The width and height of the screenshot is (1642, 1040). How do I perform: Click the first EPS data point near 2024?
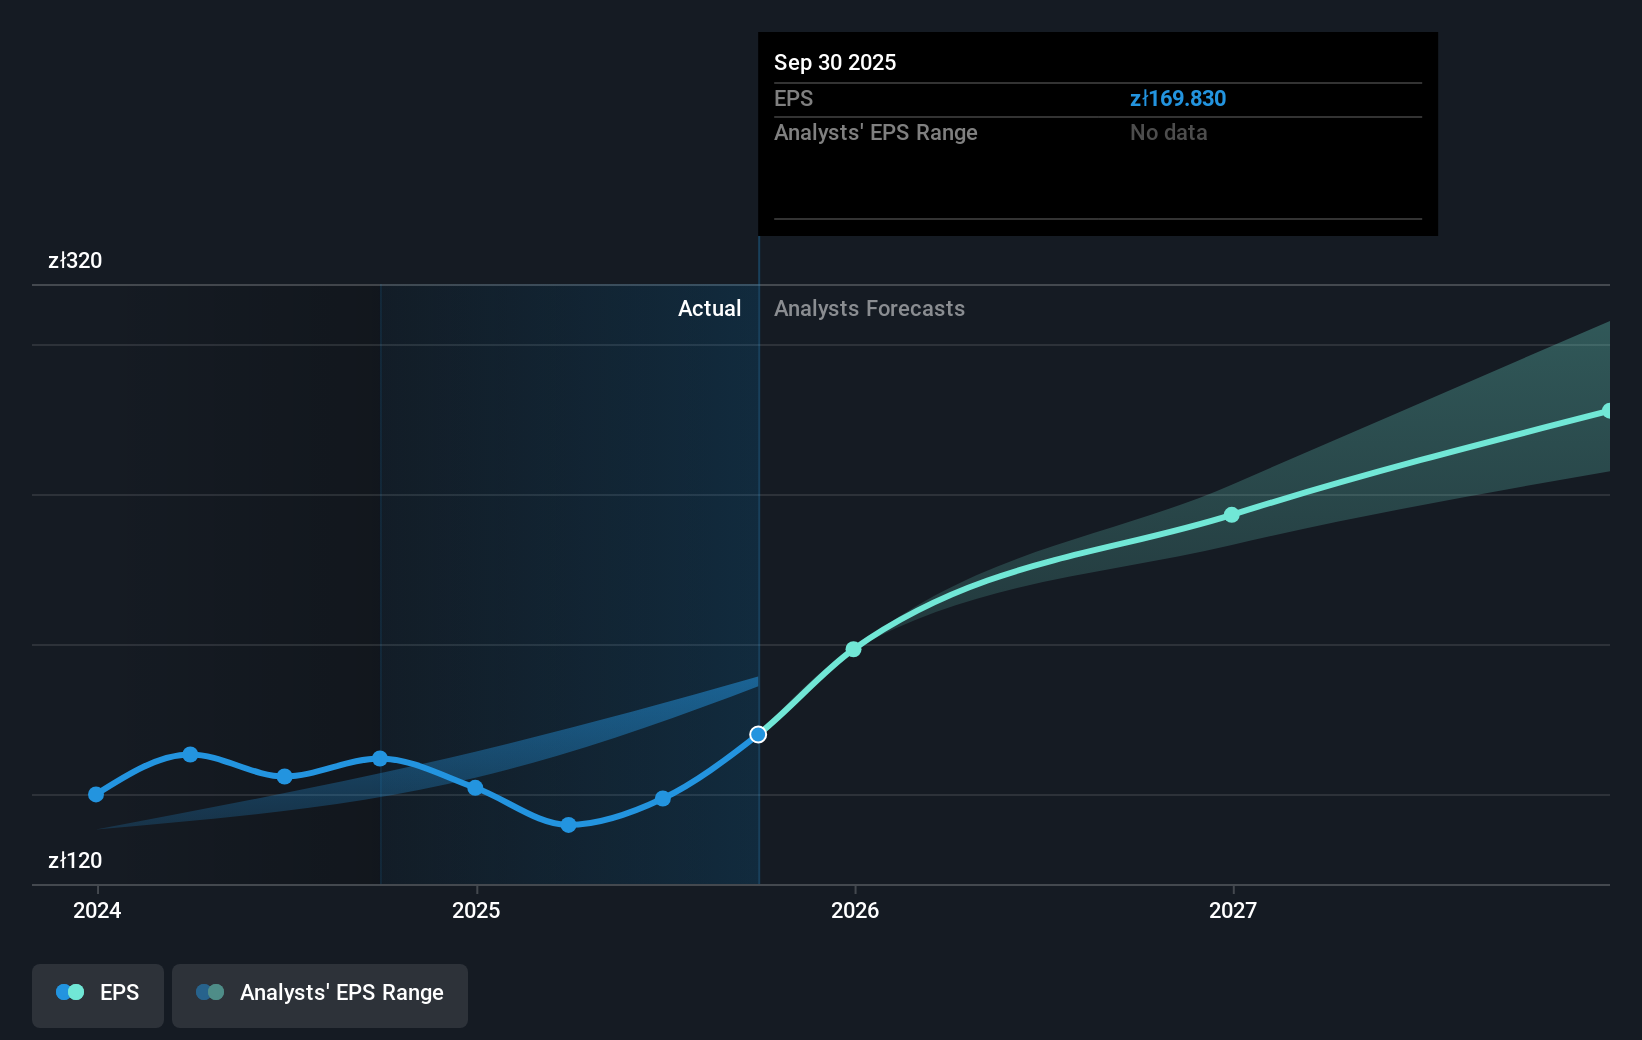coord(95,794)
